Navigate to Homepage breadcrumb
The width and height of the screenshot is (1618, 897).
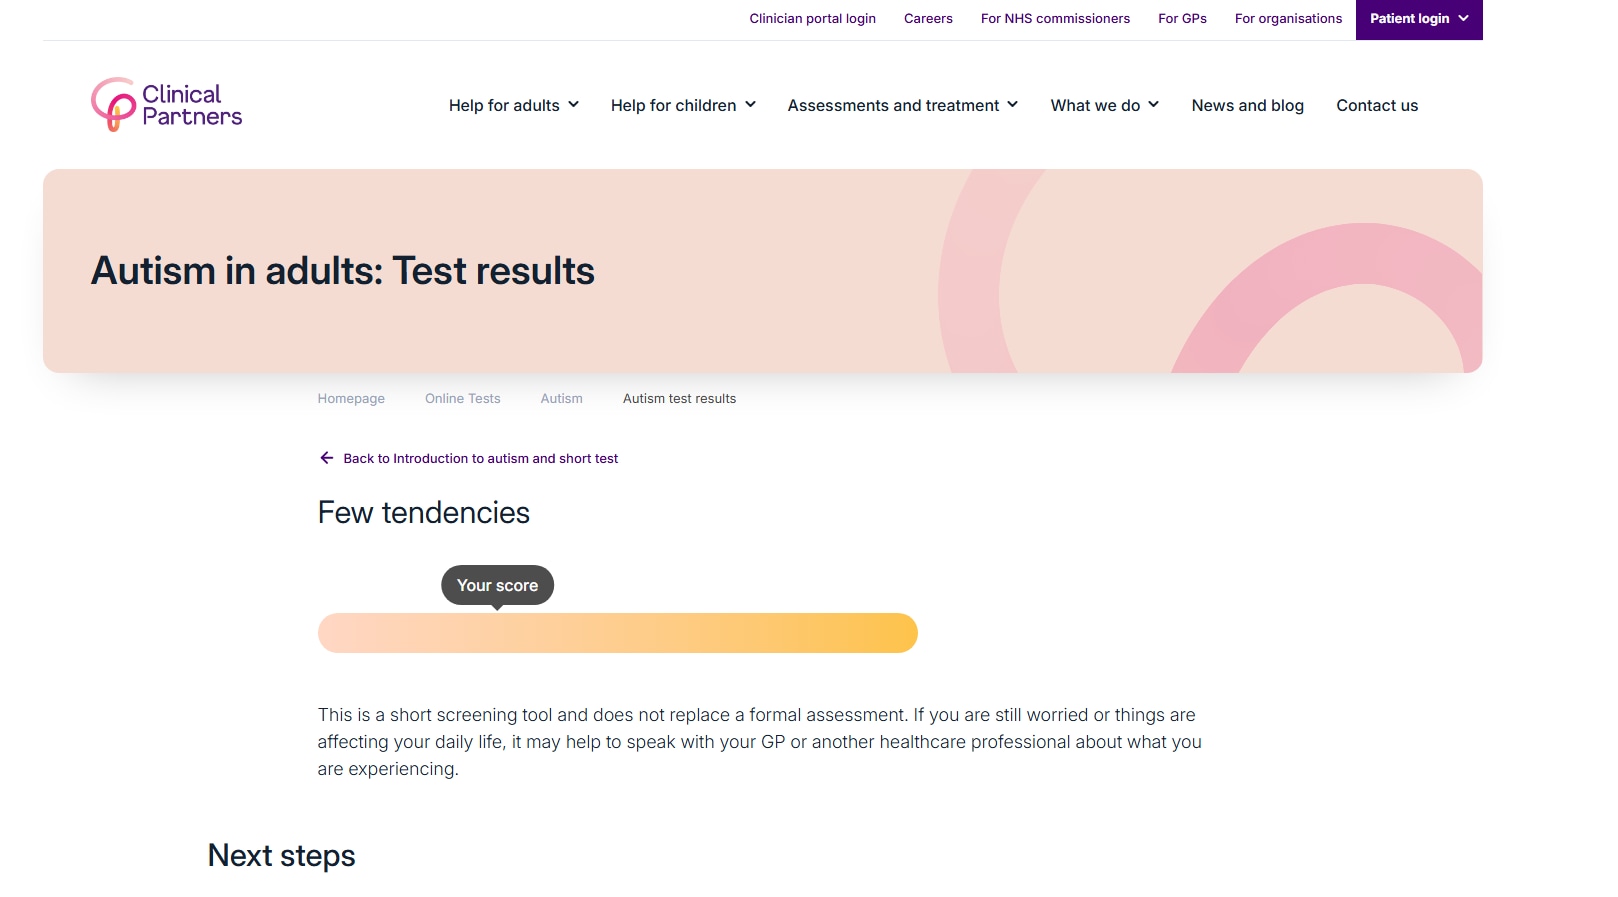click(x=351, y=398)
